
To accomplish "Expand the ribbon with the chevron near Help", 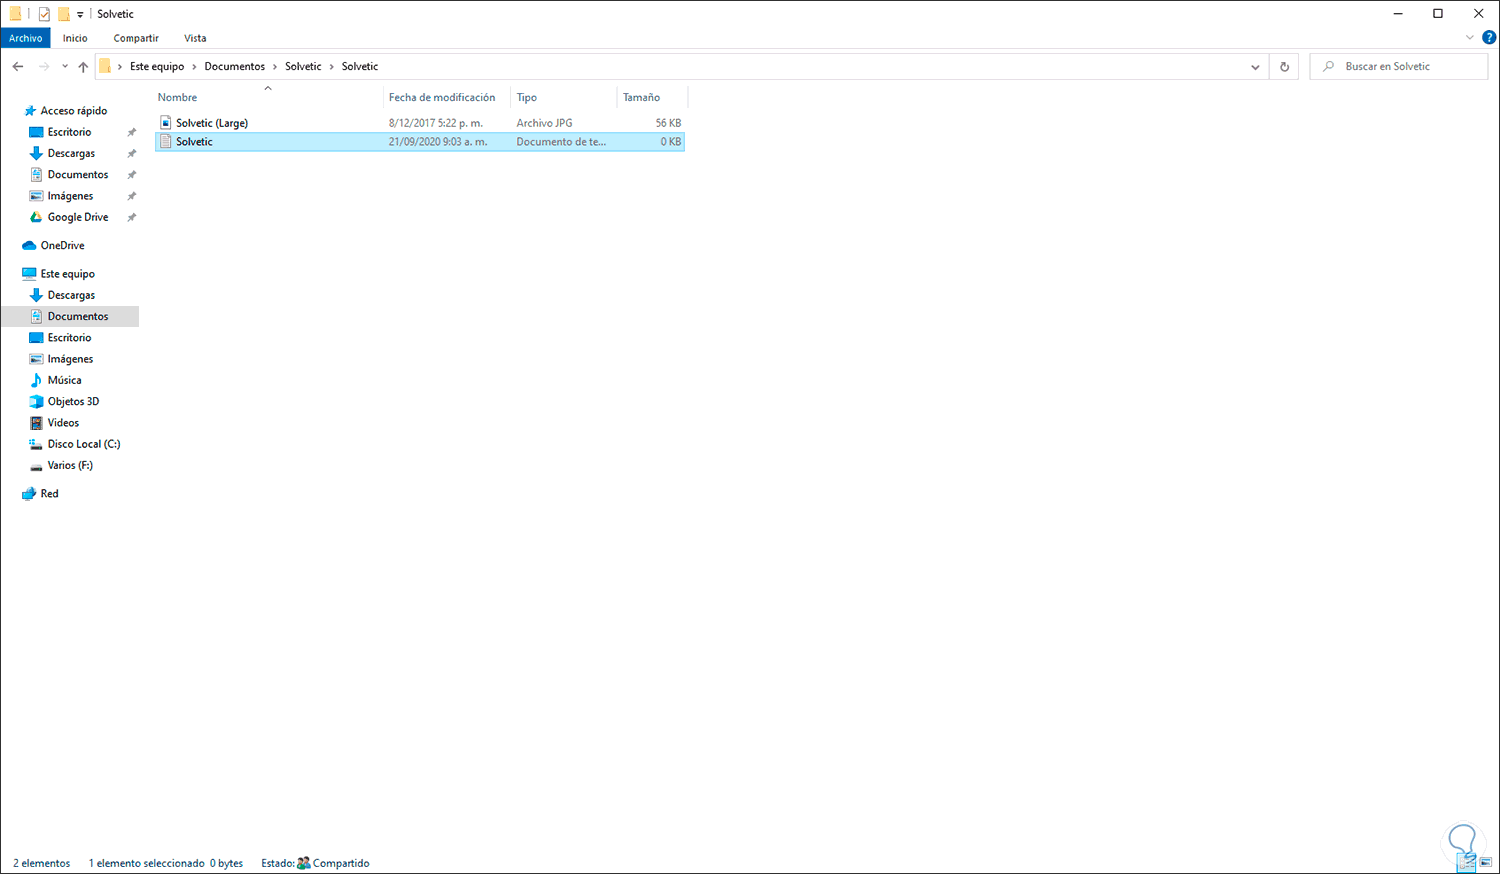I will click(x=1470, y=38).
